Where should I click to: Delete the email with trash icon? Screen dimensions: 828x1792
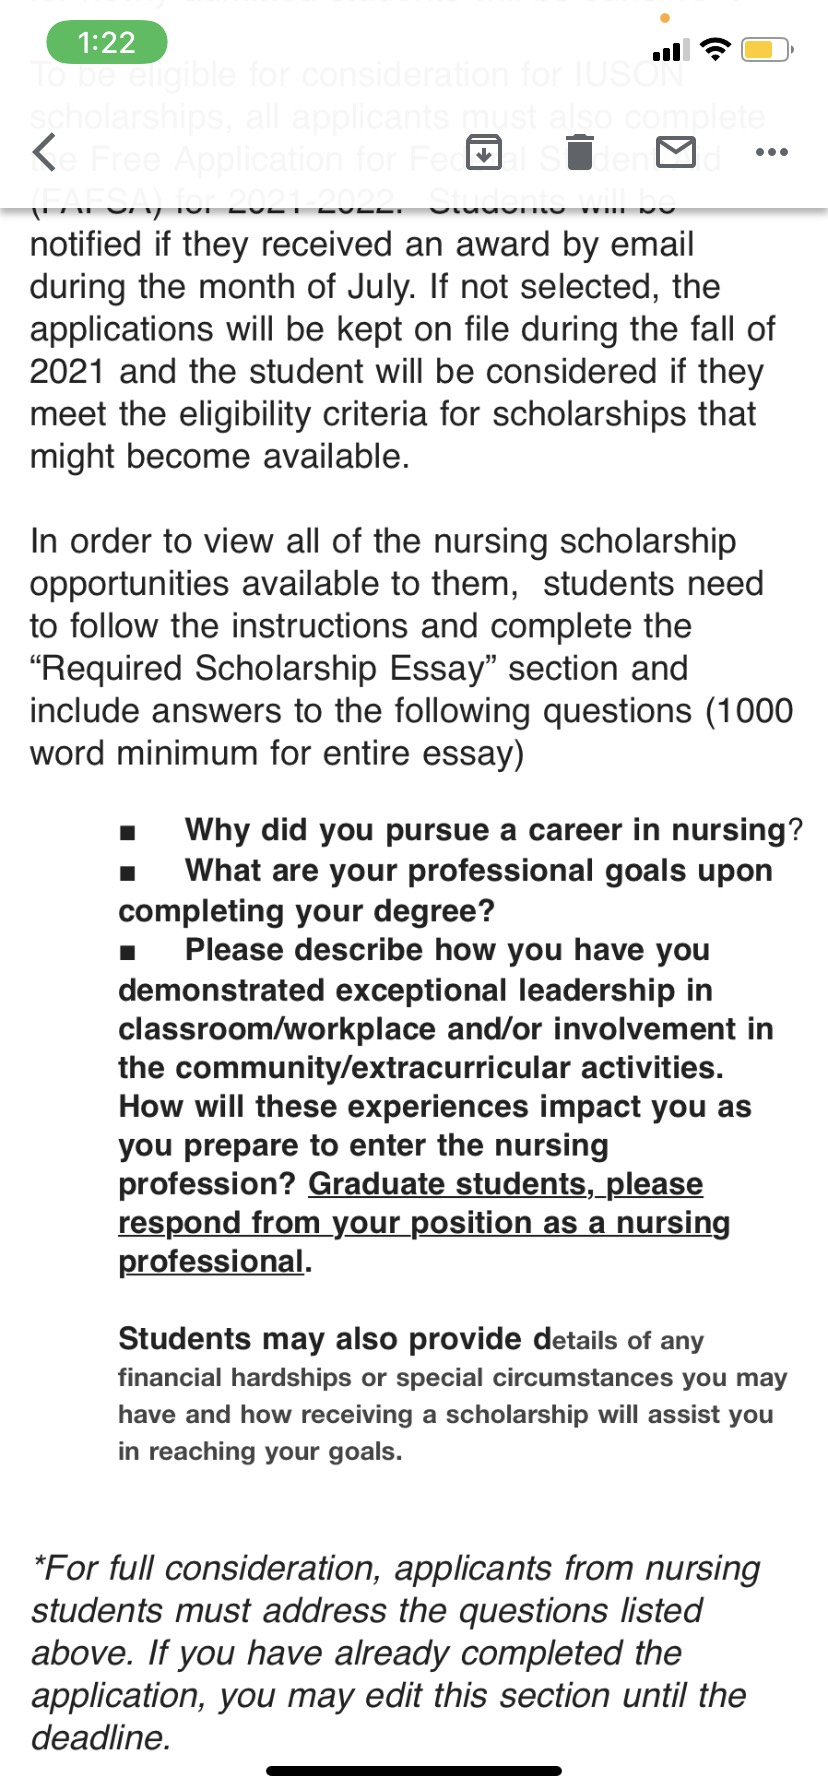pyautogui.click(x=580, y=152)
